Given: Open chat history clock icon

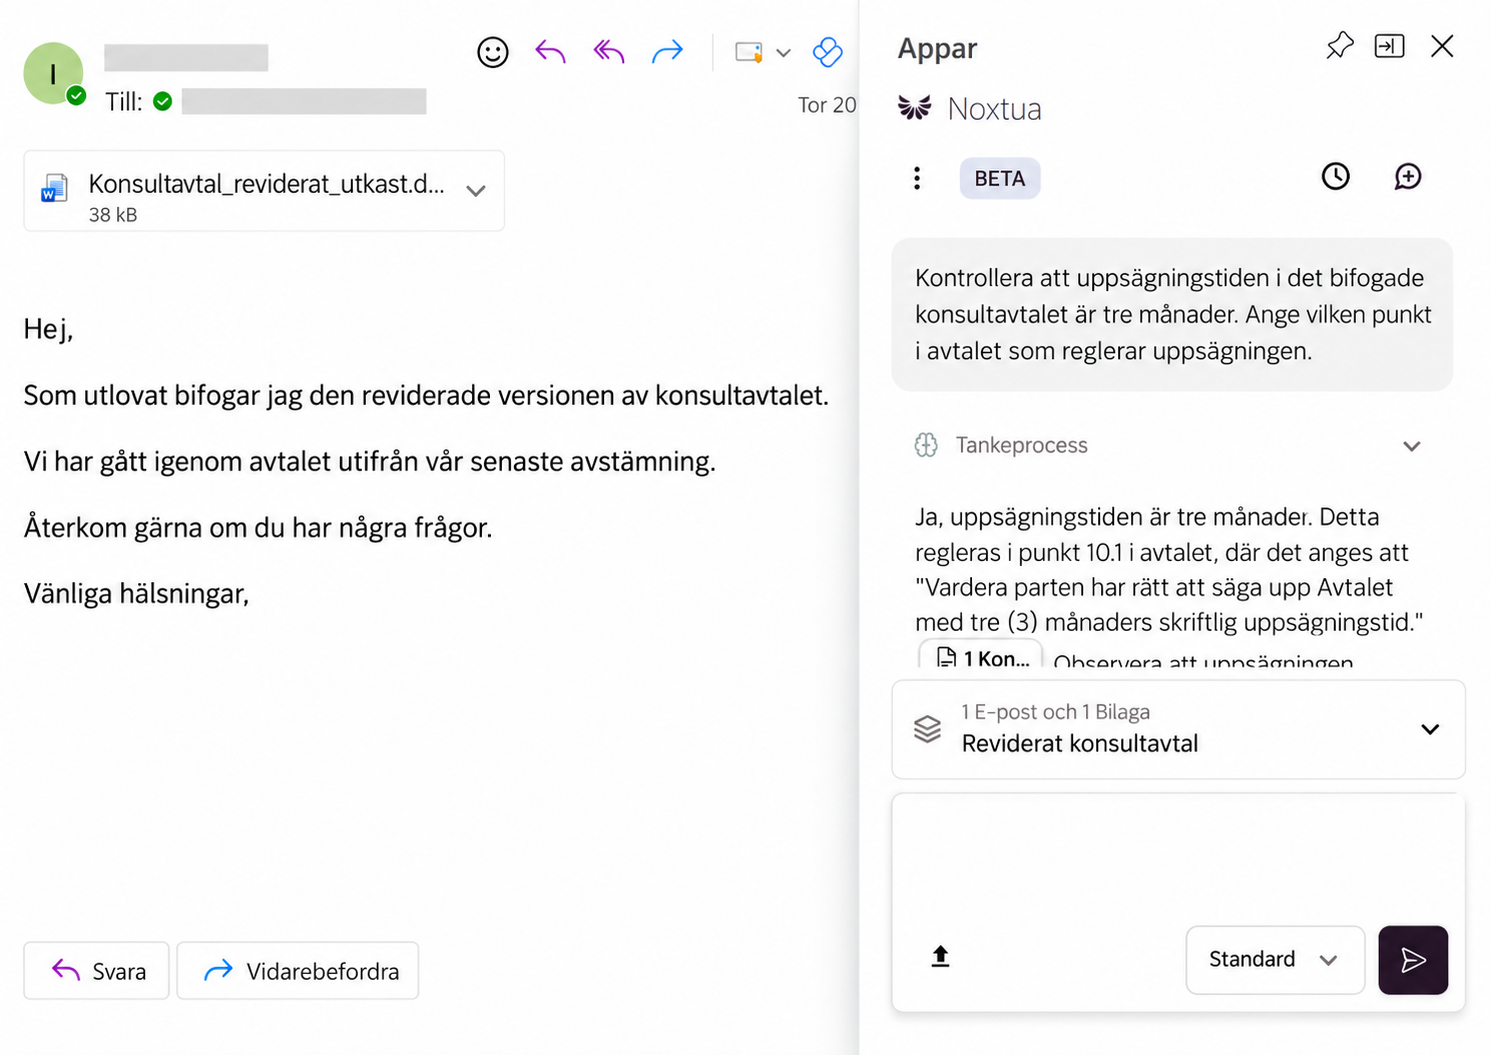Looking at the screenshot, I should coord(1335,177).
